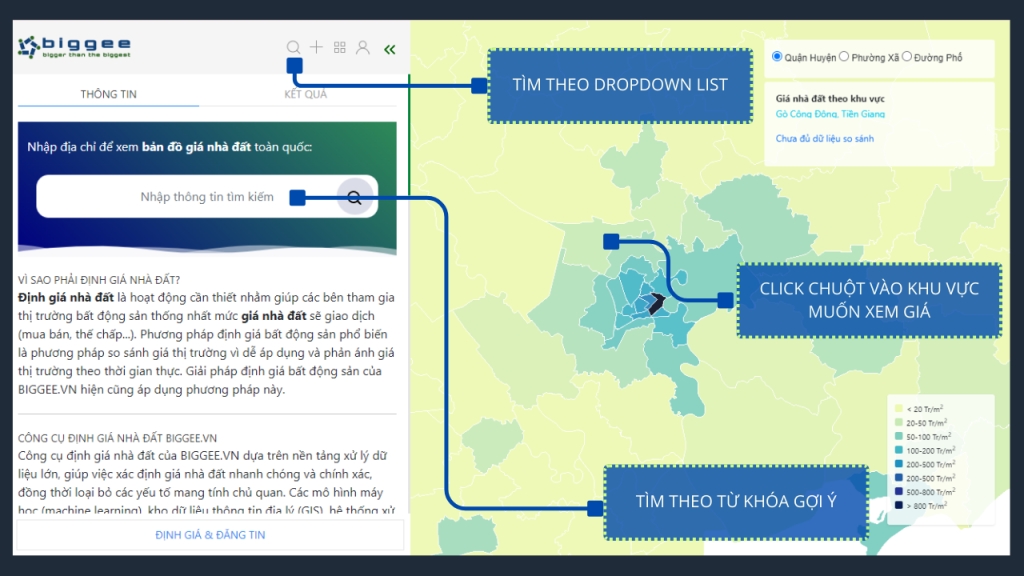Click 'Chưa đủ dữ liệu so sánh' link
The image size is (1024, 576).
coord(824,138)
